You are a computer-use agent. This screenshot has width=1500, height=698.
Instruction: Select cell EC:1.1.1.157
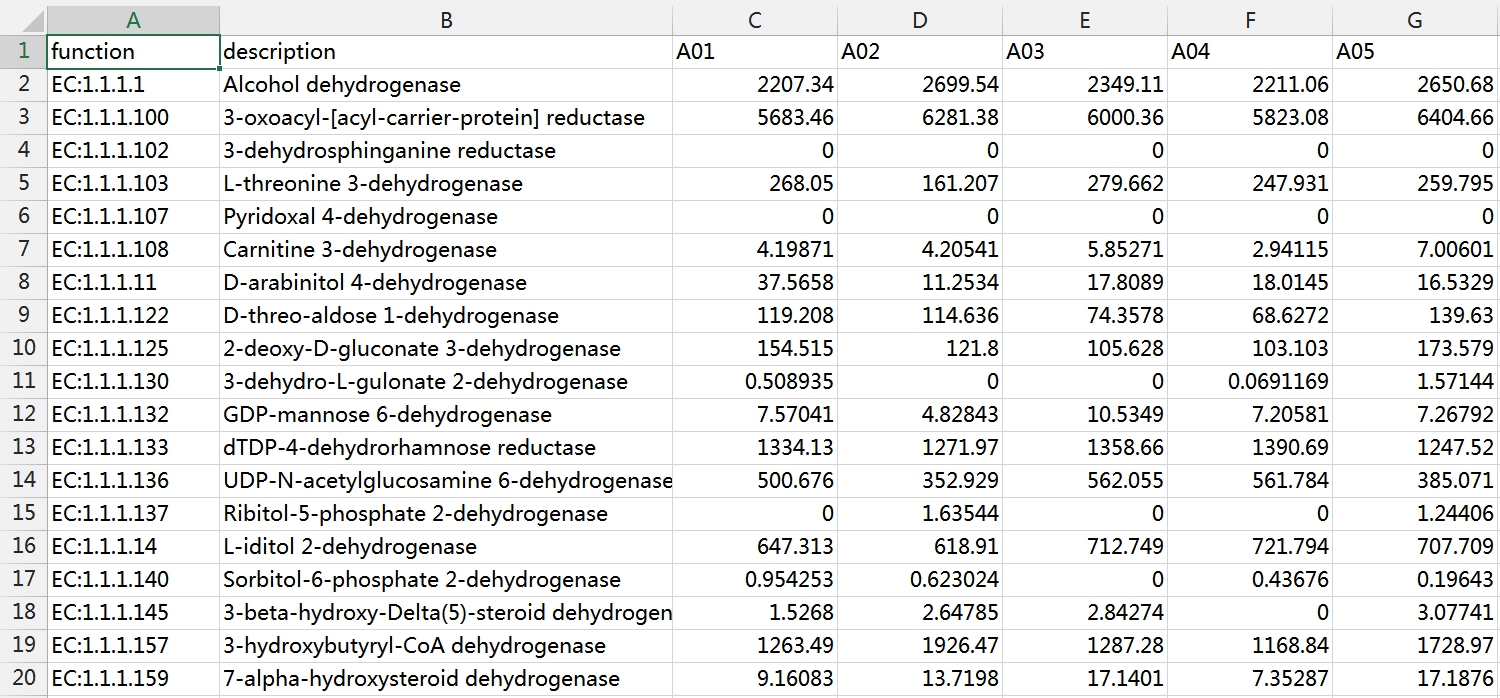(133, 646)
